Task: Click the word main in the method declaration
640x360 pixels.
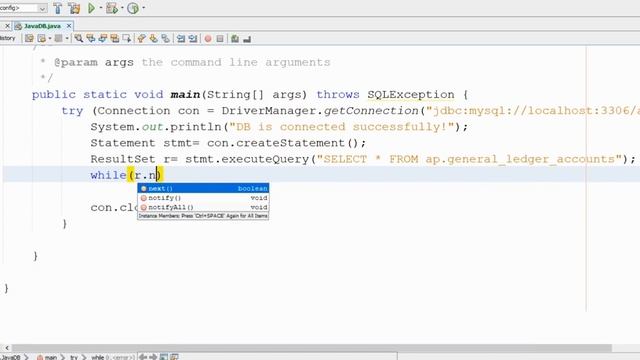Action: click(x=185, y=95)
